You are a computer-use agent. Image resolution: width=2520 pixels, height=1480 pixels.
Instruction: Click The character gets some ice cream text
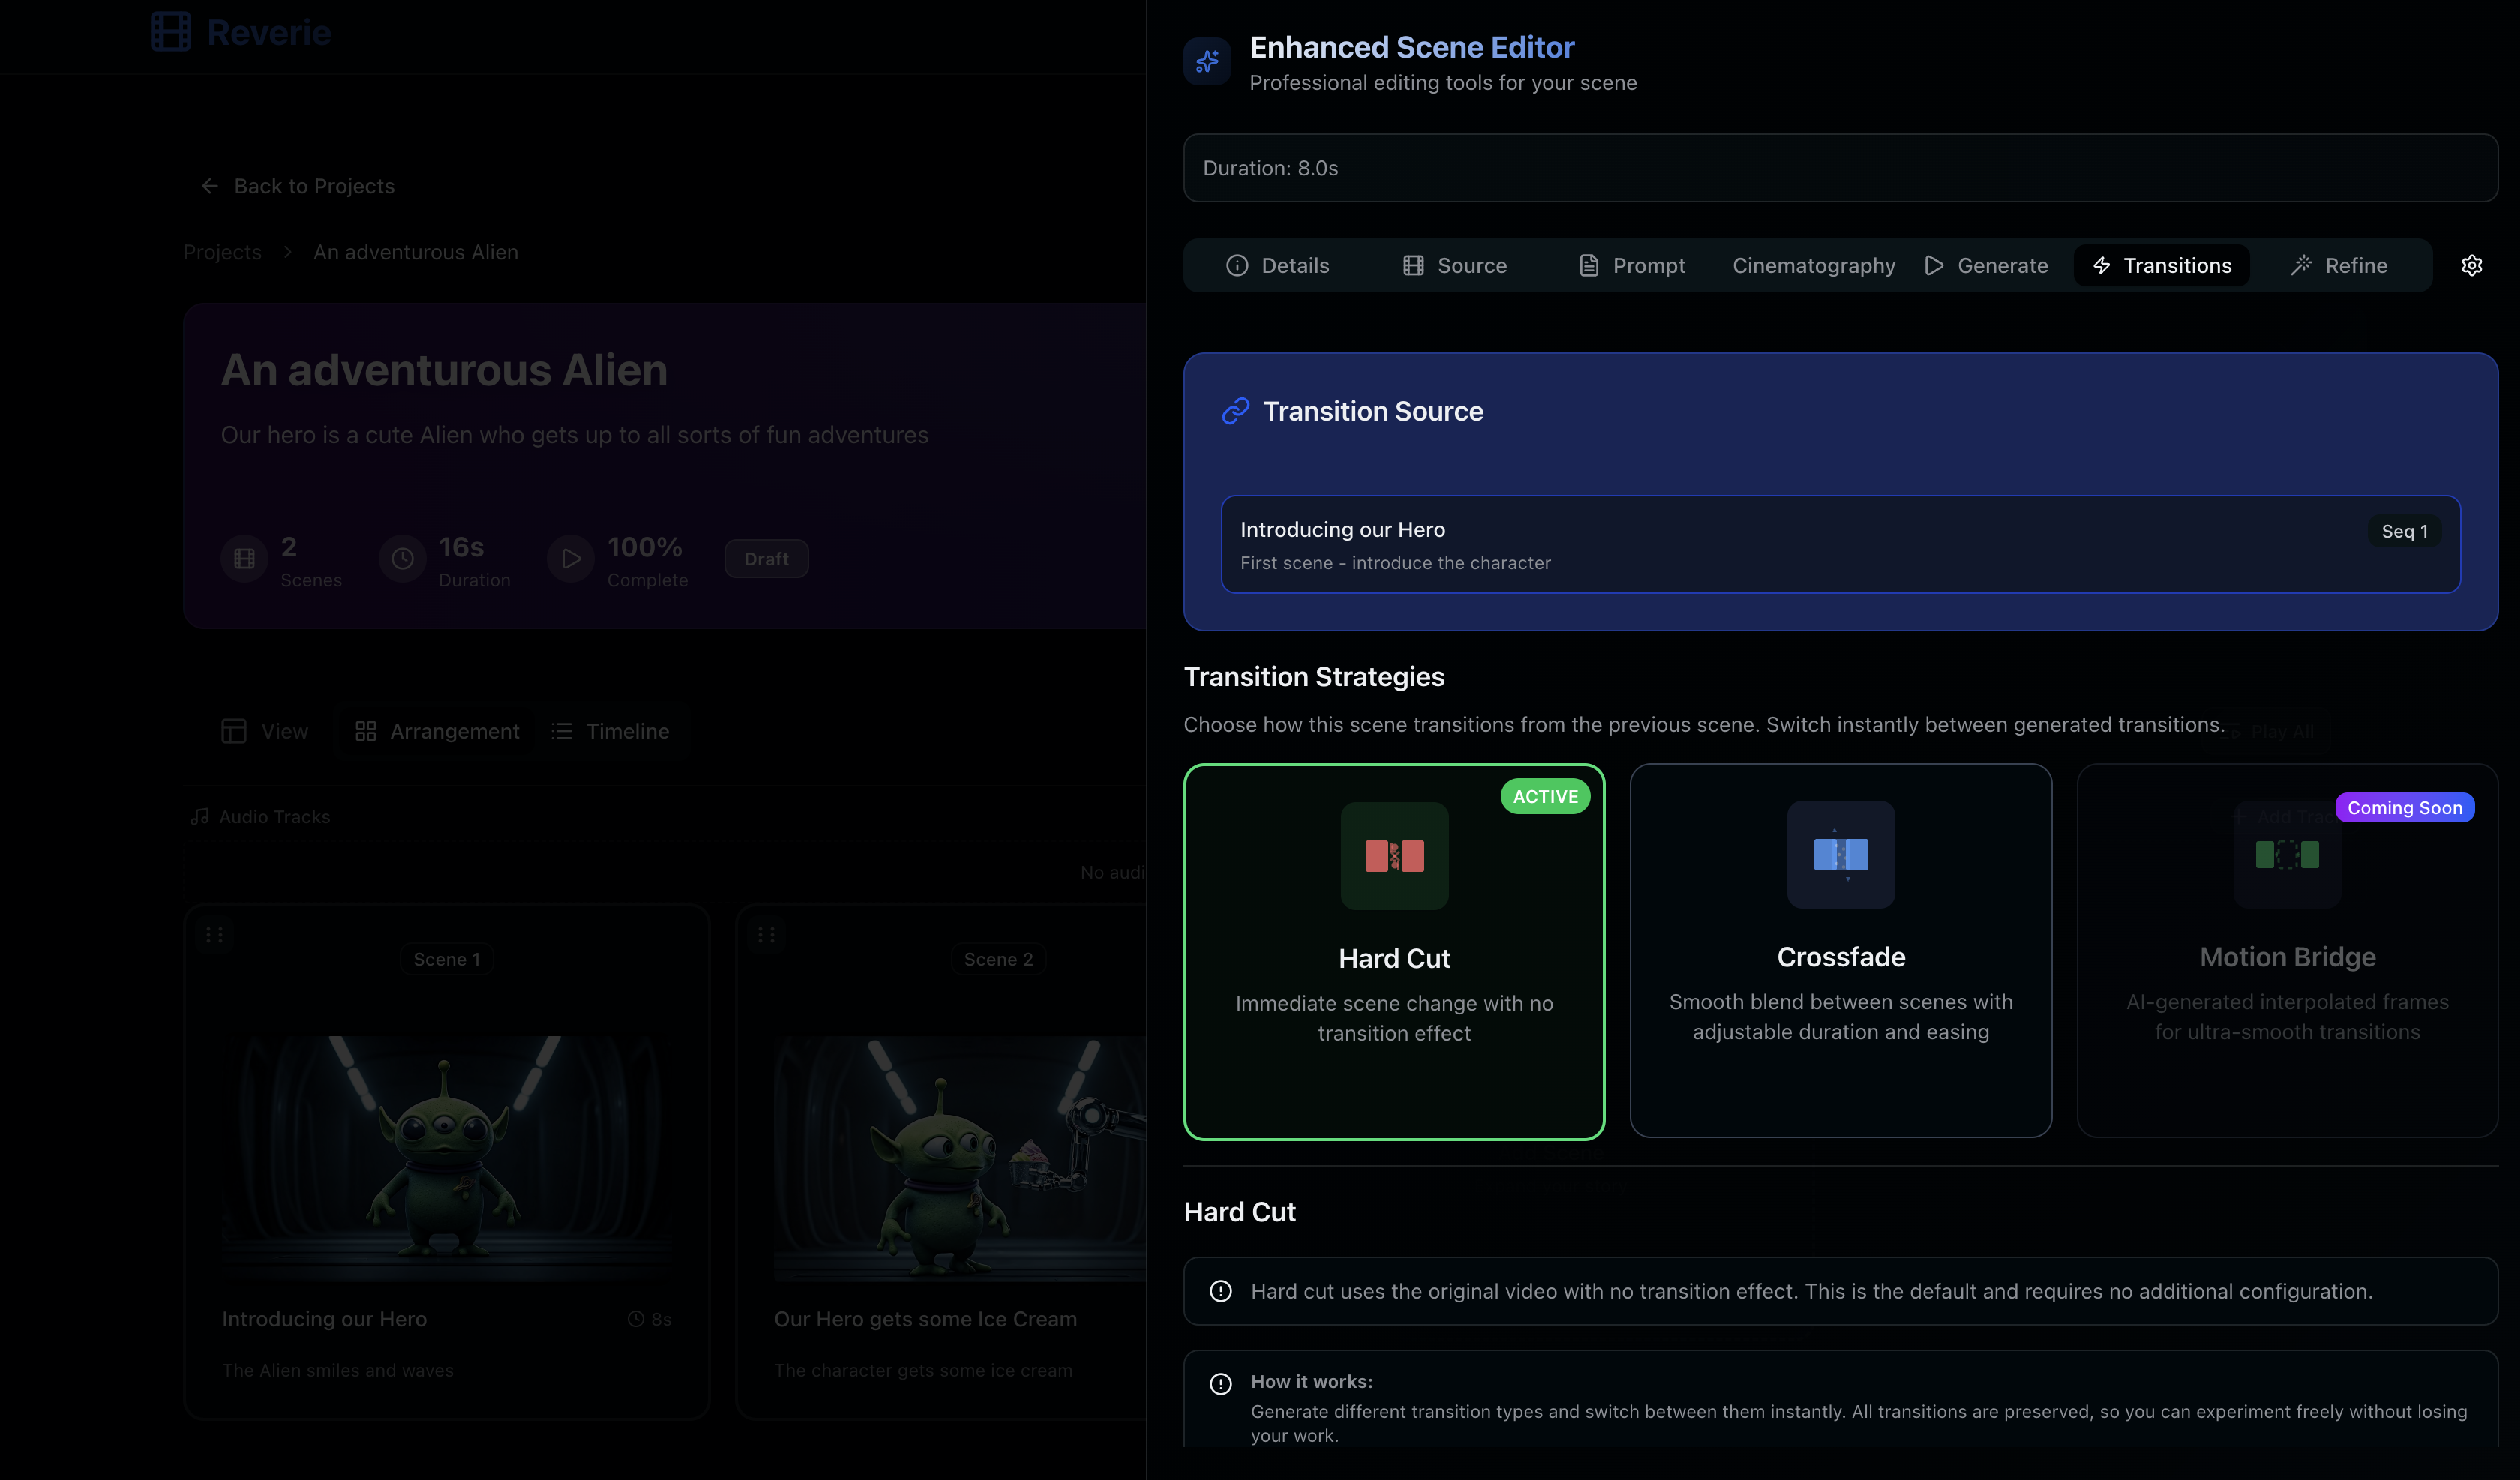pyautogui.click(x=923, y=1370)
